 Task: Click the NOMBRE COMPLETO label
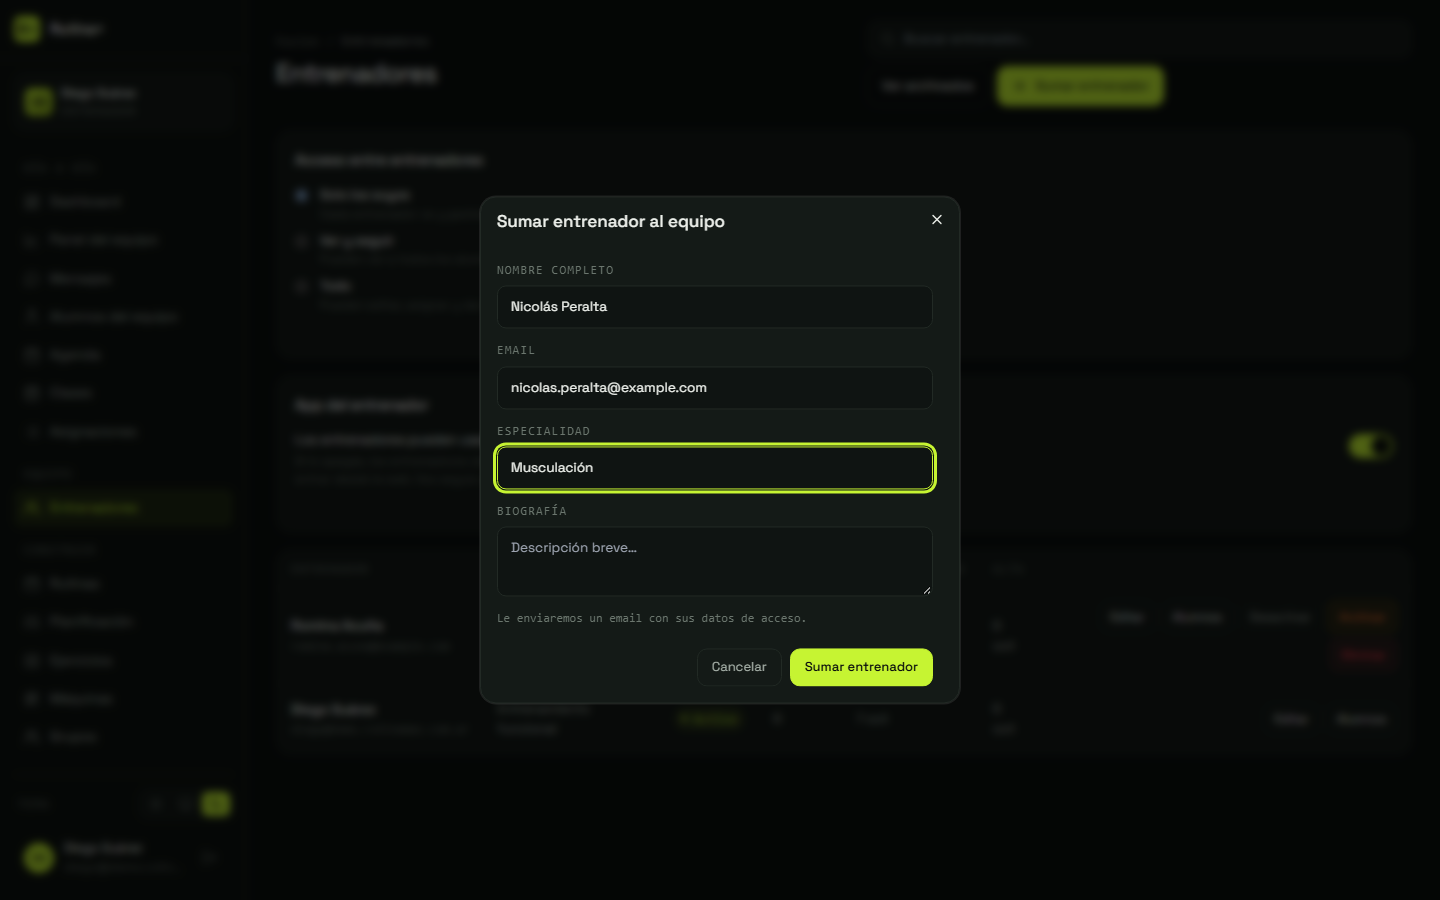point(555,270)
